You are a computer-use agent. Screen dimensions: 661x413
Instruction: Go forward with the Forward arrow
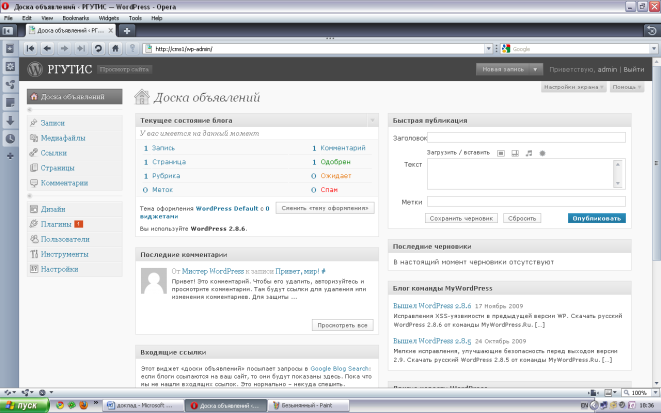point(64,49)
